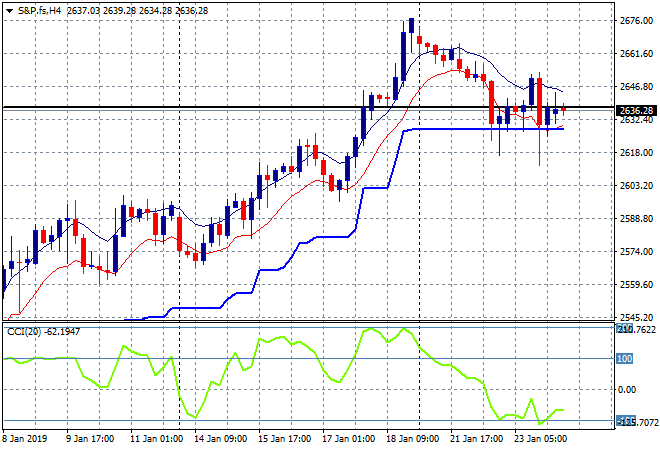This screenshot has width=660, height=450.
Task: Select the 2646.80 price axis label
Action: (636, 87)
